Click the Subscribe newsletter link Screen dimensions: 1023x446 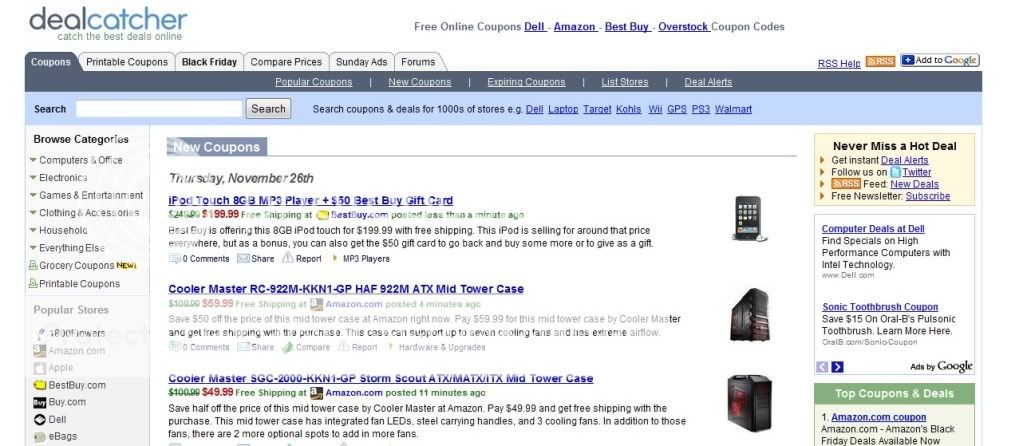[928, 196]
